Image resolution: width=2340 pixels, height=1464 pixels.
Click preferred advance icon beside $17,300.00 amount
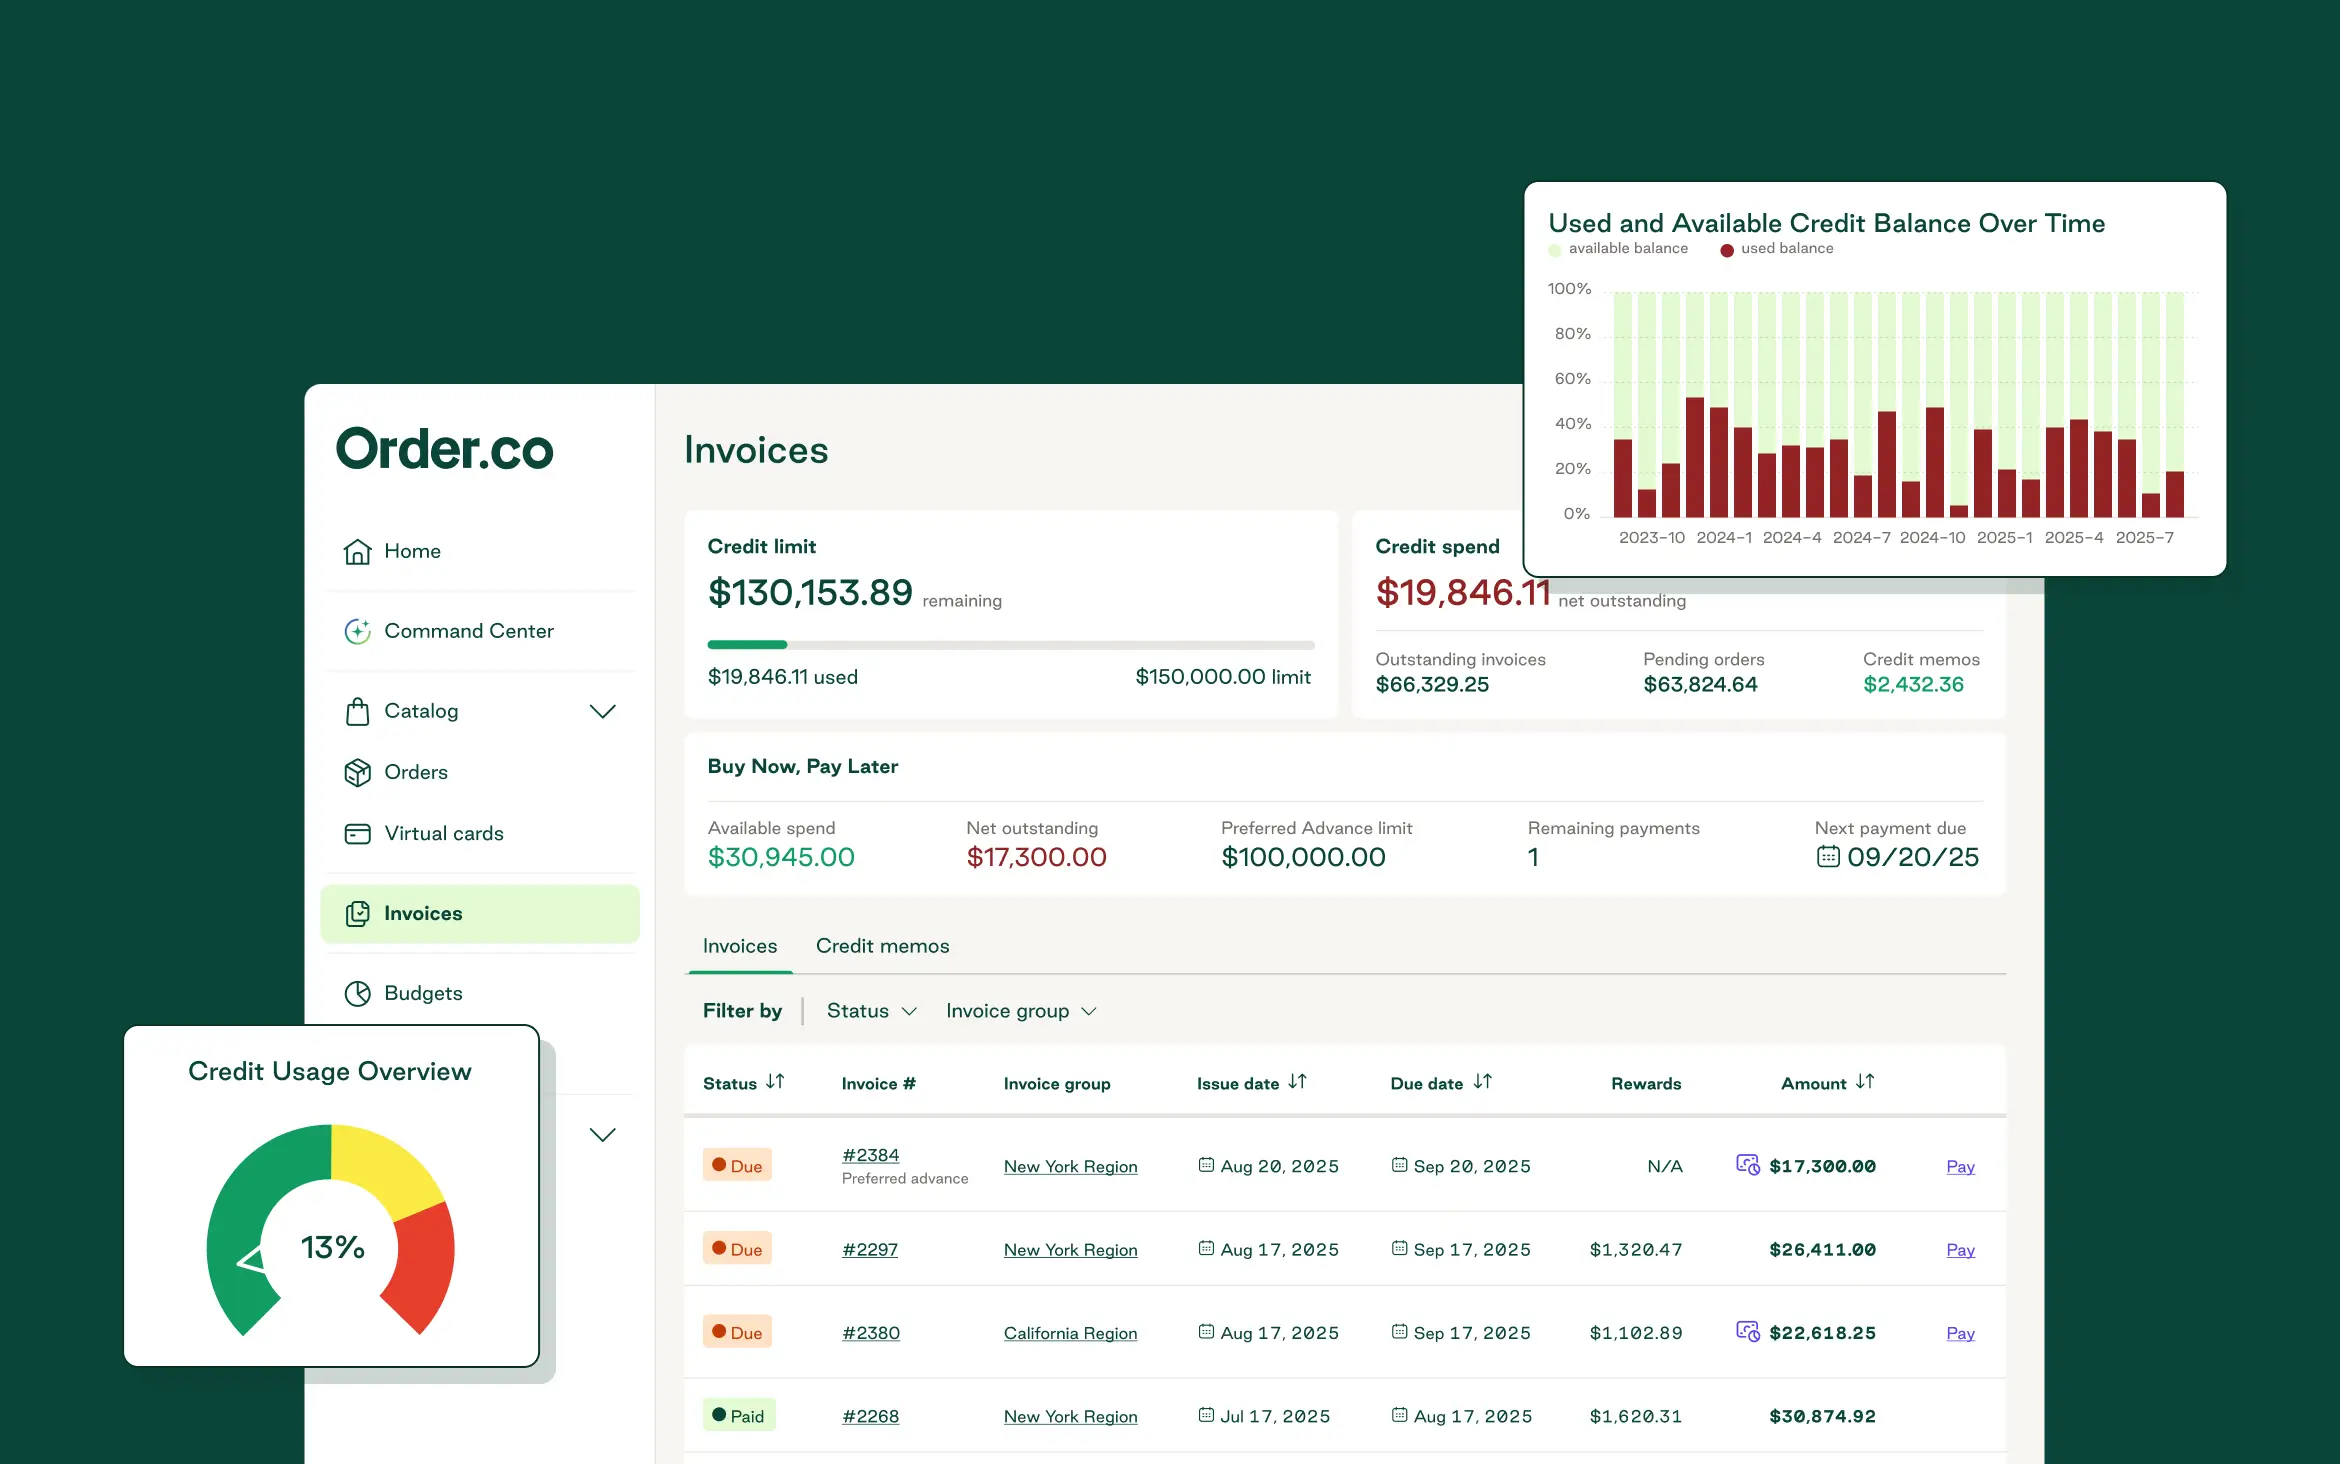click(1747, 1165)
